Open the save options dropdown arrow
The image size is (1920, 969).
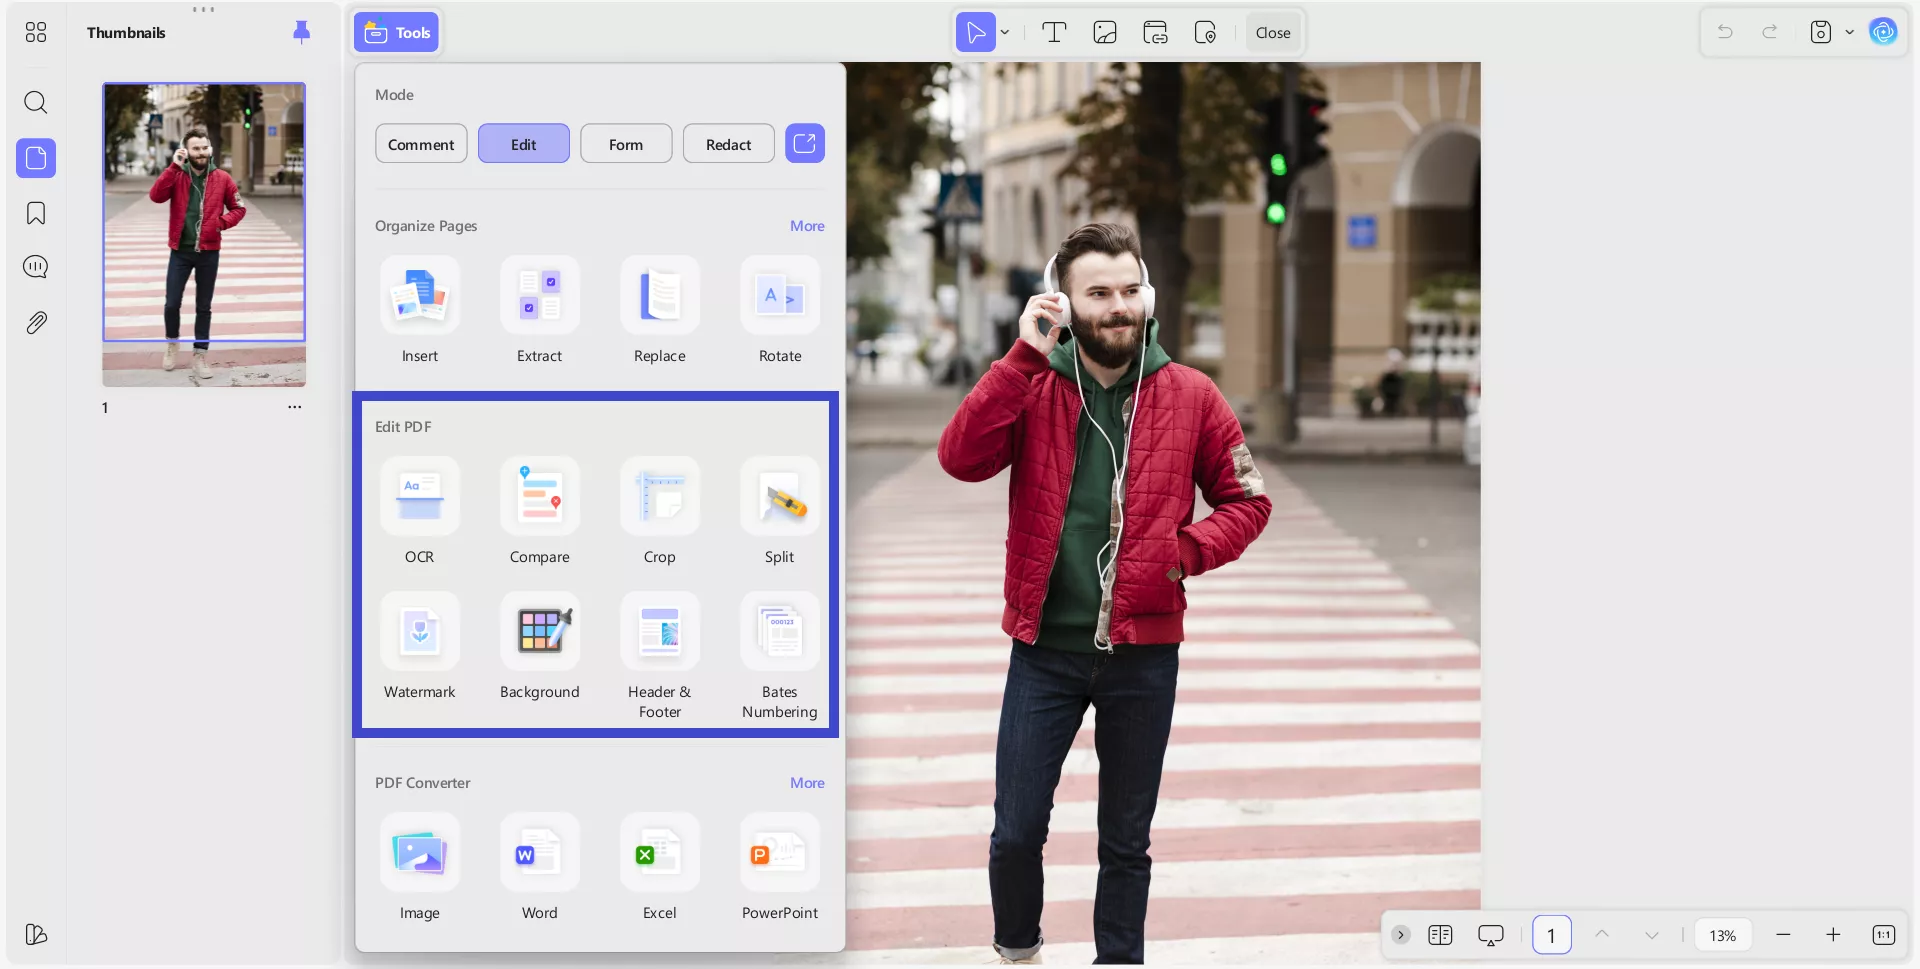1849,33
